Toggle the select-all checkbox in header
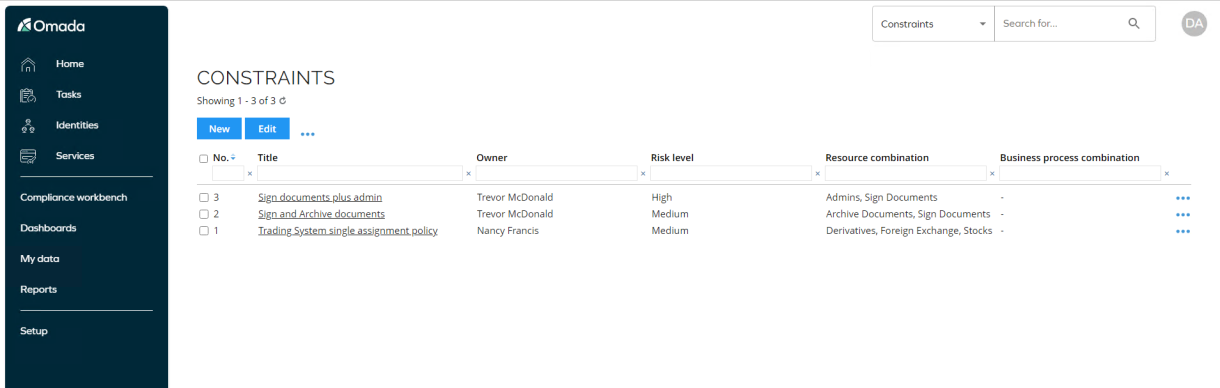 pos(204,158)
